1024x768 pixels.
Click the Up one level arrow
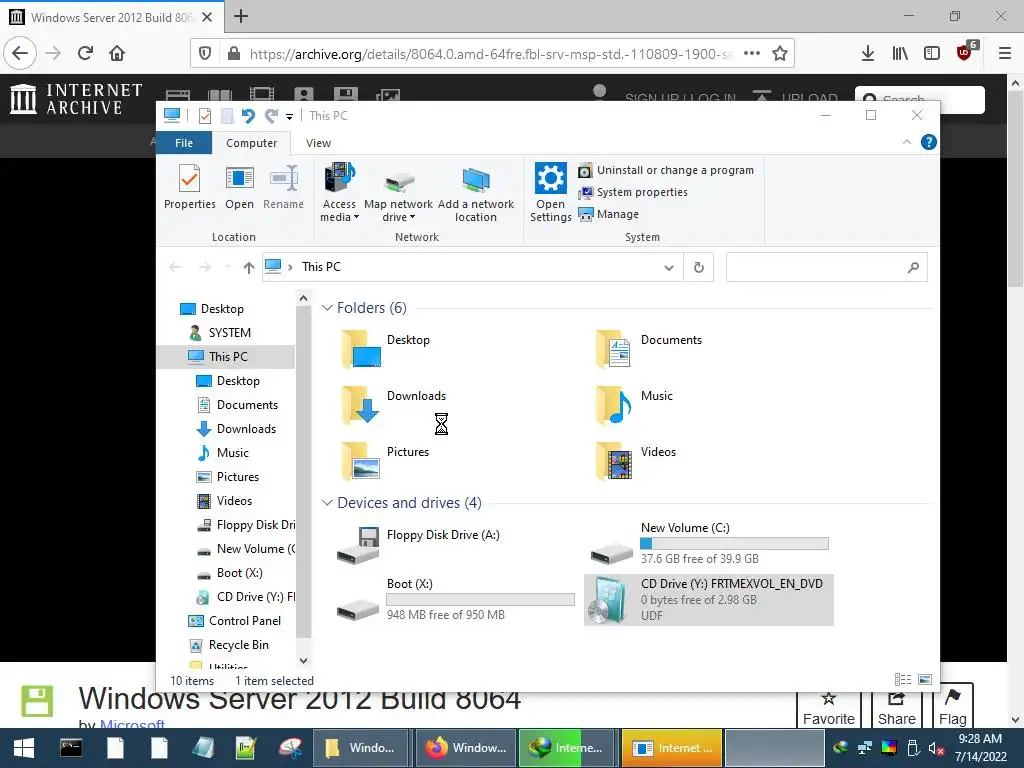coord(248,267)
